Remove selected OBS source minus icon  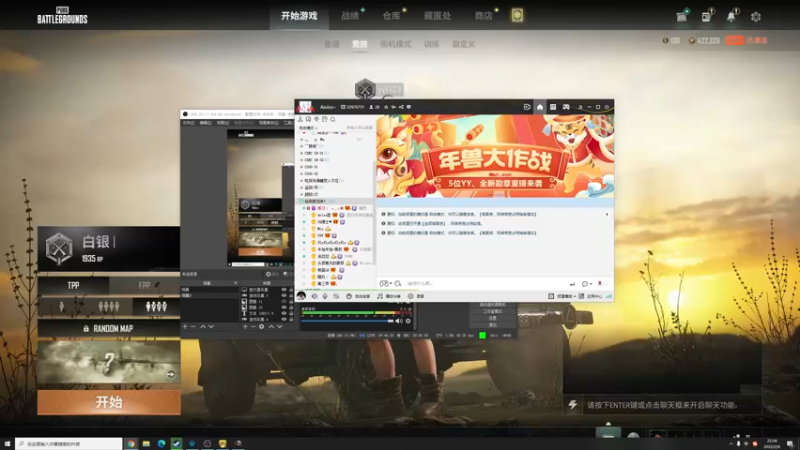point(253,327)
